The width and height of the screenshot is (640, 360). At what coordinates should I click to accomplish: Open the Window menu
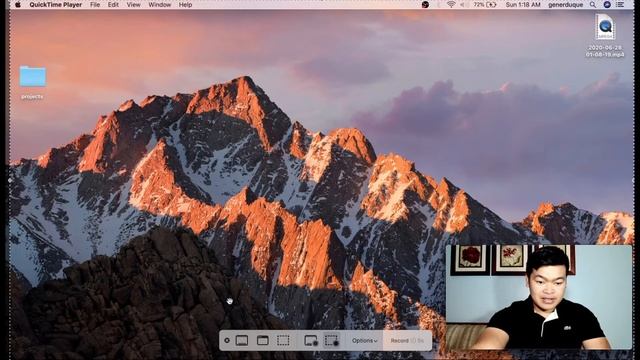point(160,5)
